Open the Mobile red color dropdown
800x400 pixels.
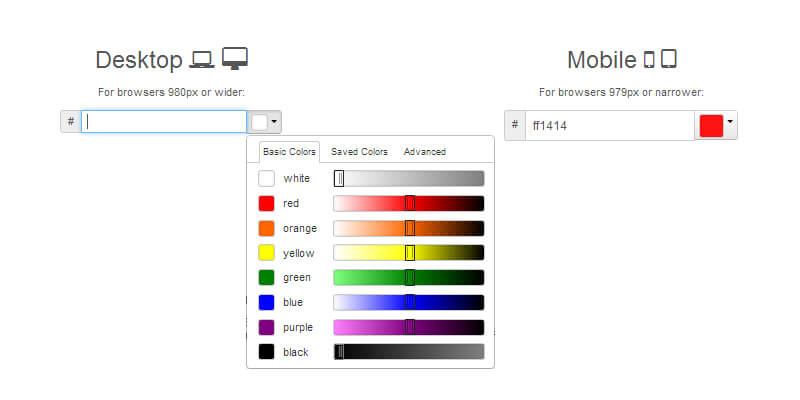tap(716, 125)
